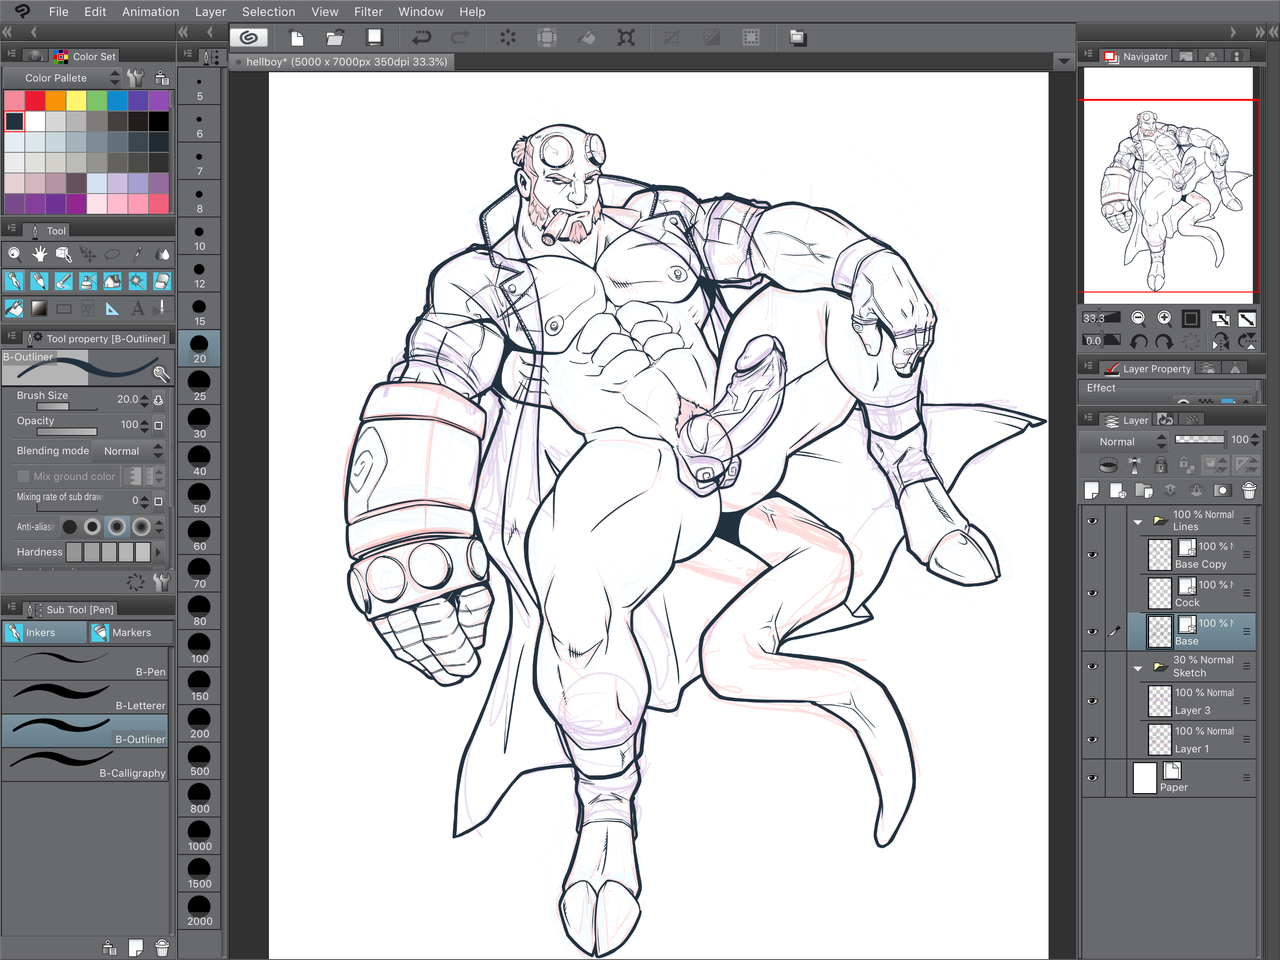Open the color set wrench settings

point(136,78)
